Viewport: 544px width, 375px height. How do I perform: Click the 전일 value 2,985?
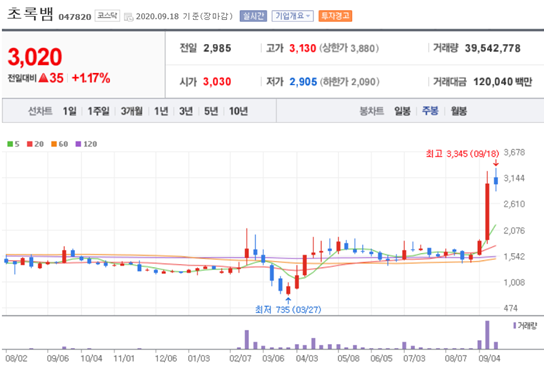coord(217,48)
